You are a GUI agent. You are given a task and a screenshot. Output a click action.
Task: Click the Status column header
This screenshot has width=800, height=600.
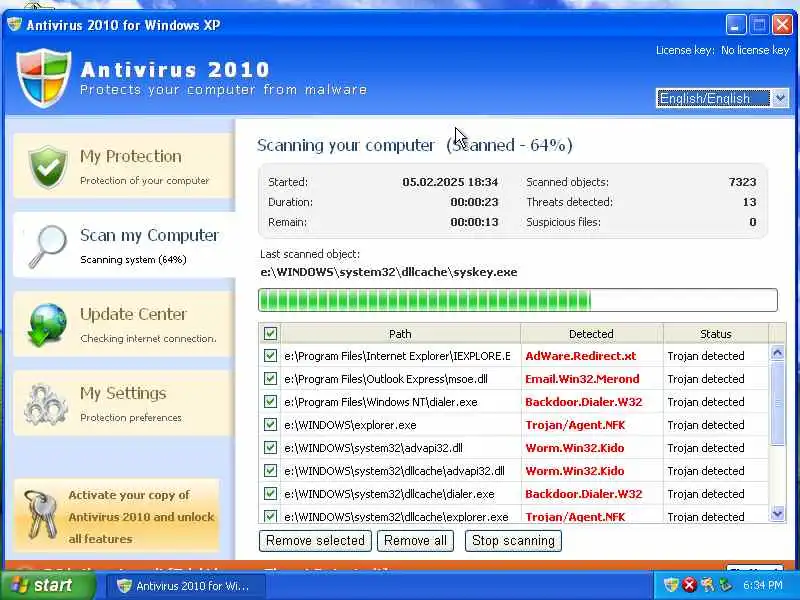click(715, 334)
